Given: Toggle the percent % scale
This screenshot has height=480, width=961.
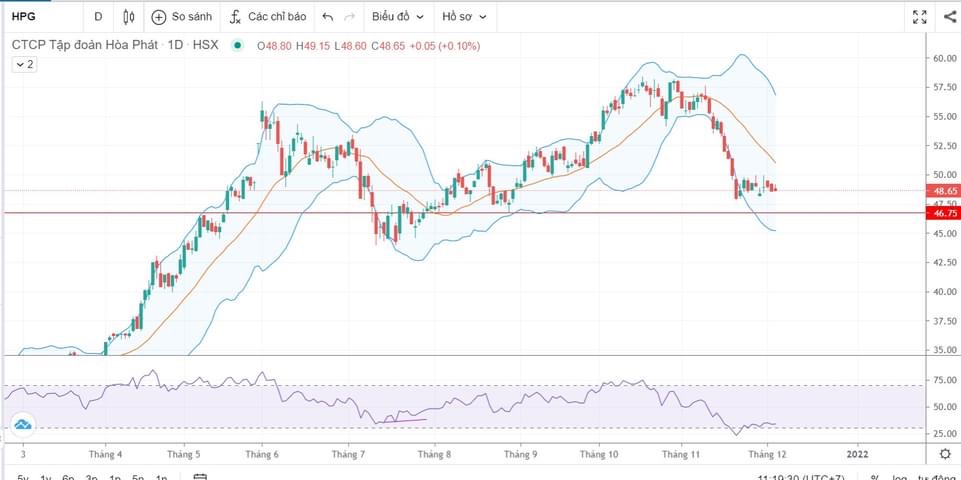Looking at the screenshot, I should 874,477.
